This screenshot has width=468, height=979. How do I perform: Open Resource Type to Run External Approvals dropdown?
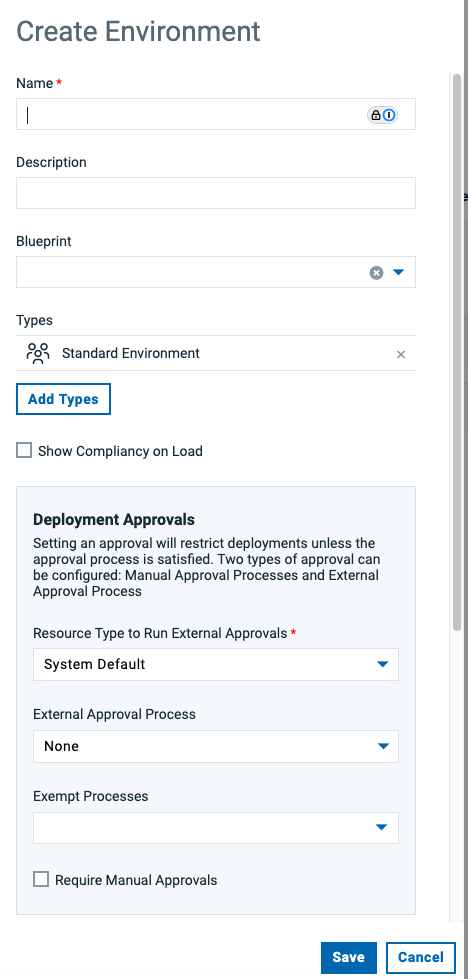(x=216, y=664)
